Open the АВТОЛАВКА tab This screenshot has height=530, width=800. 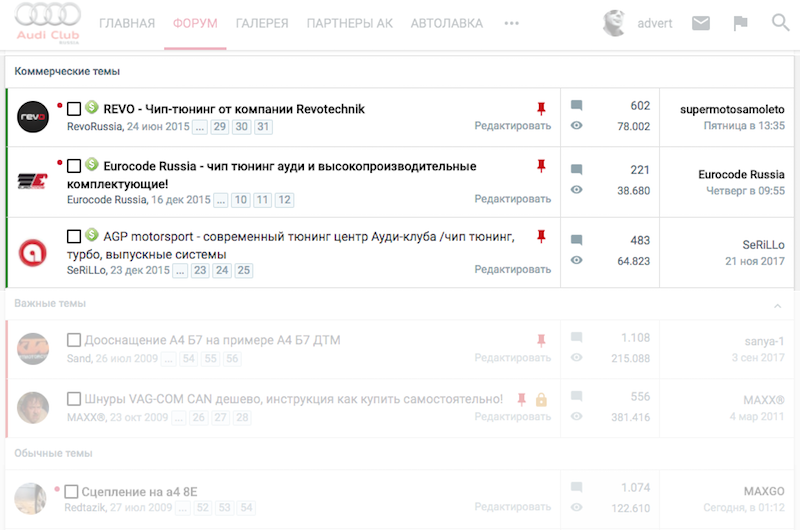[x=447, y=23]
